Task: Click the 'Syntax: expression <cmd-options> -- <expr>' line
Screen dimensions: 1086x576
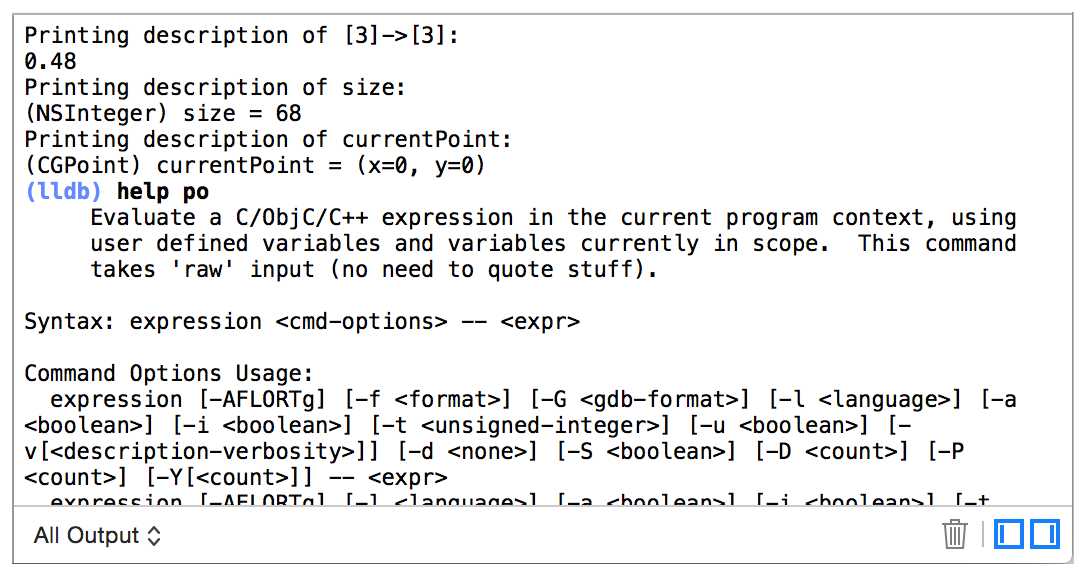Action: pos(302,322)
